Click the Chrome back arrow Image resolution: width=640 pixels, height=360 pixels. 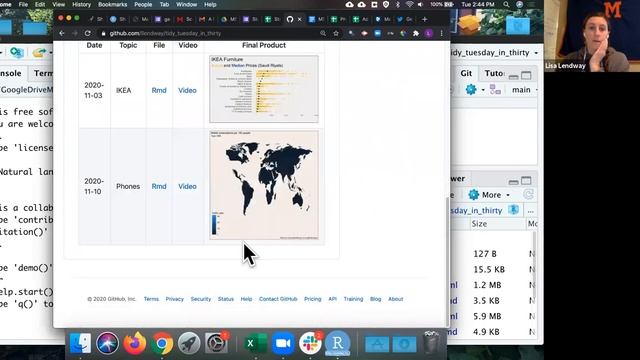(x=62, y=33)
